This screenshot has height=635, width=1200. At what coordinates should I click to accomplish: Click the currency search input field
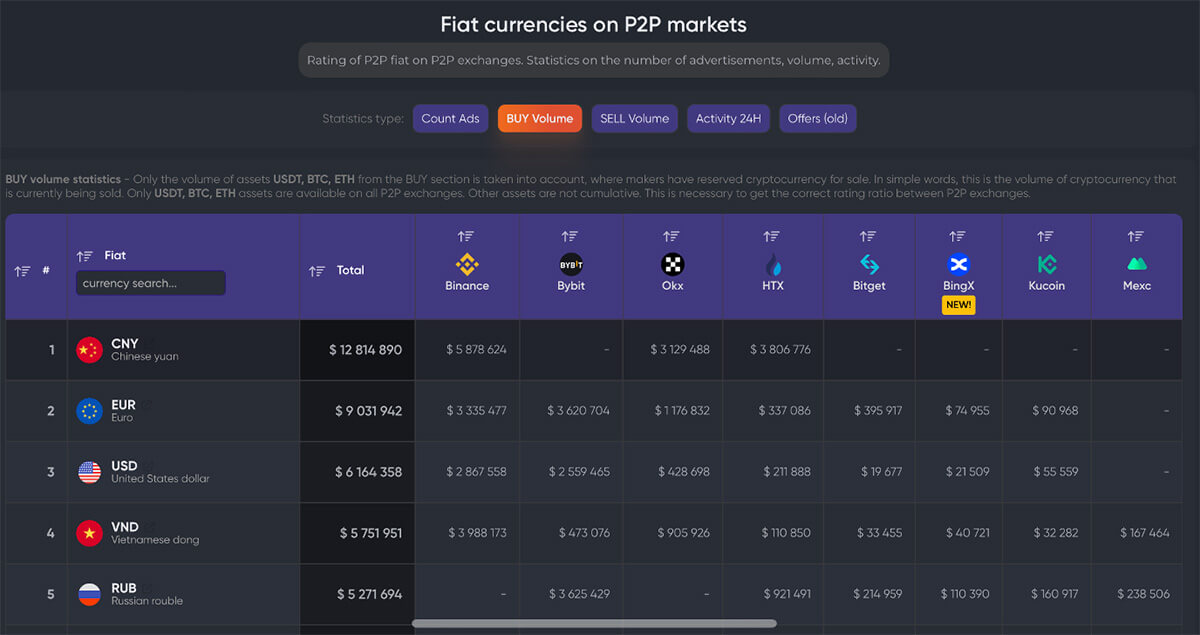(x=150, y=283)
